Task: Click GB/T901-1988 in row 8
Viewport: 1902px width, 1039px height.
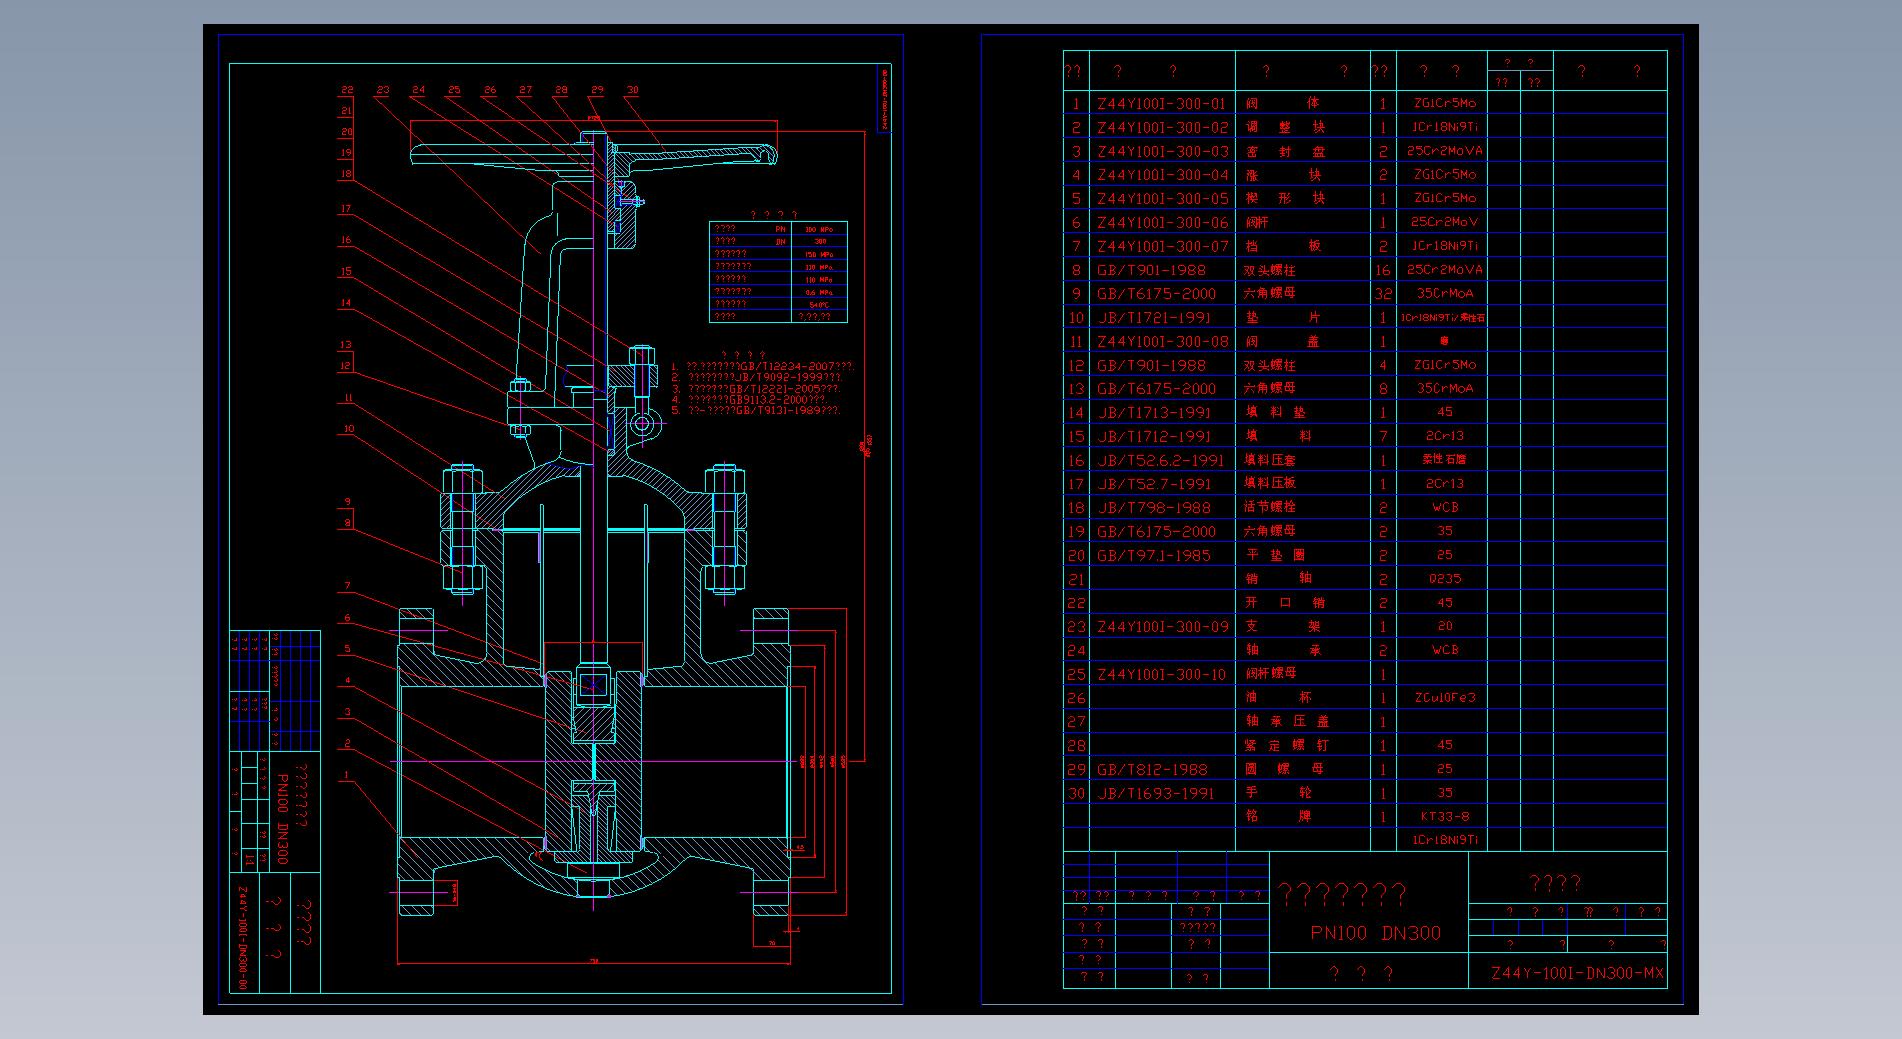Action: click(x=1151, y=270)
